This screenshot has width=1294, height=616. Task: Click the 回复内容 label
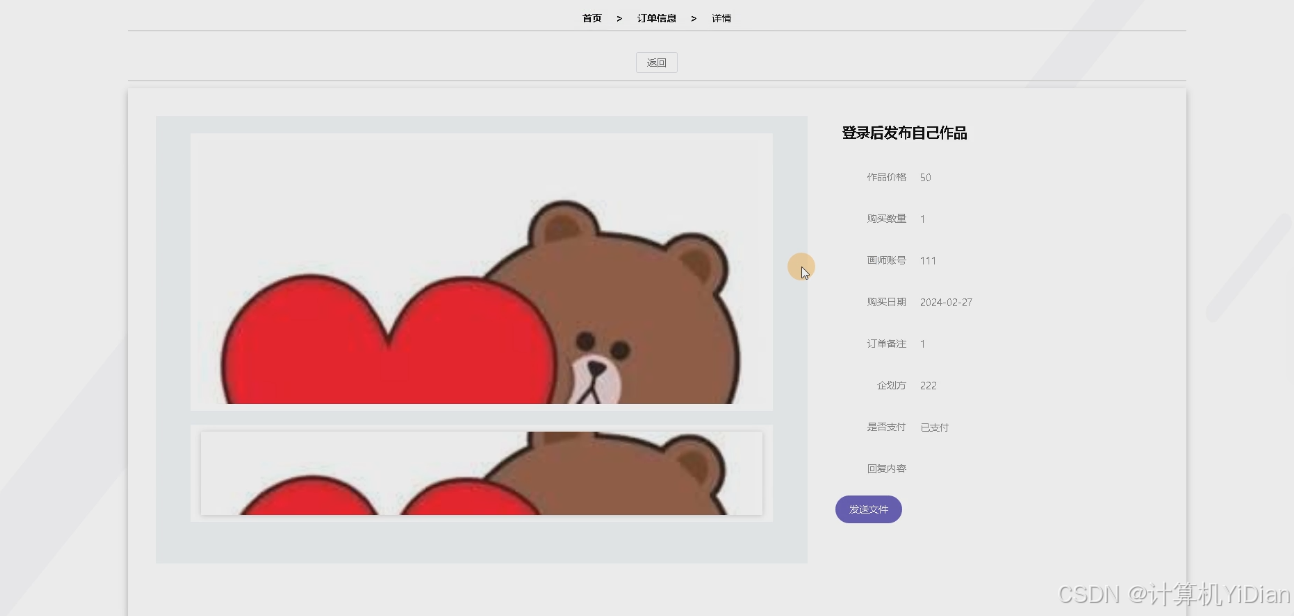pos(886,468)
